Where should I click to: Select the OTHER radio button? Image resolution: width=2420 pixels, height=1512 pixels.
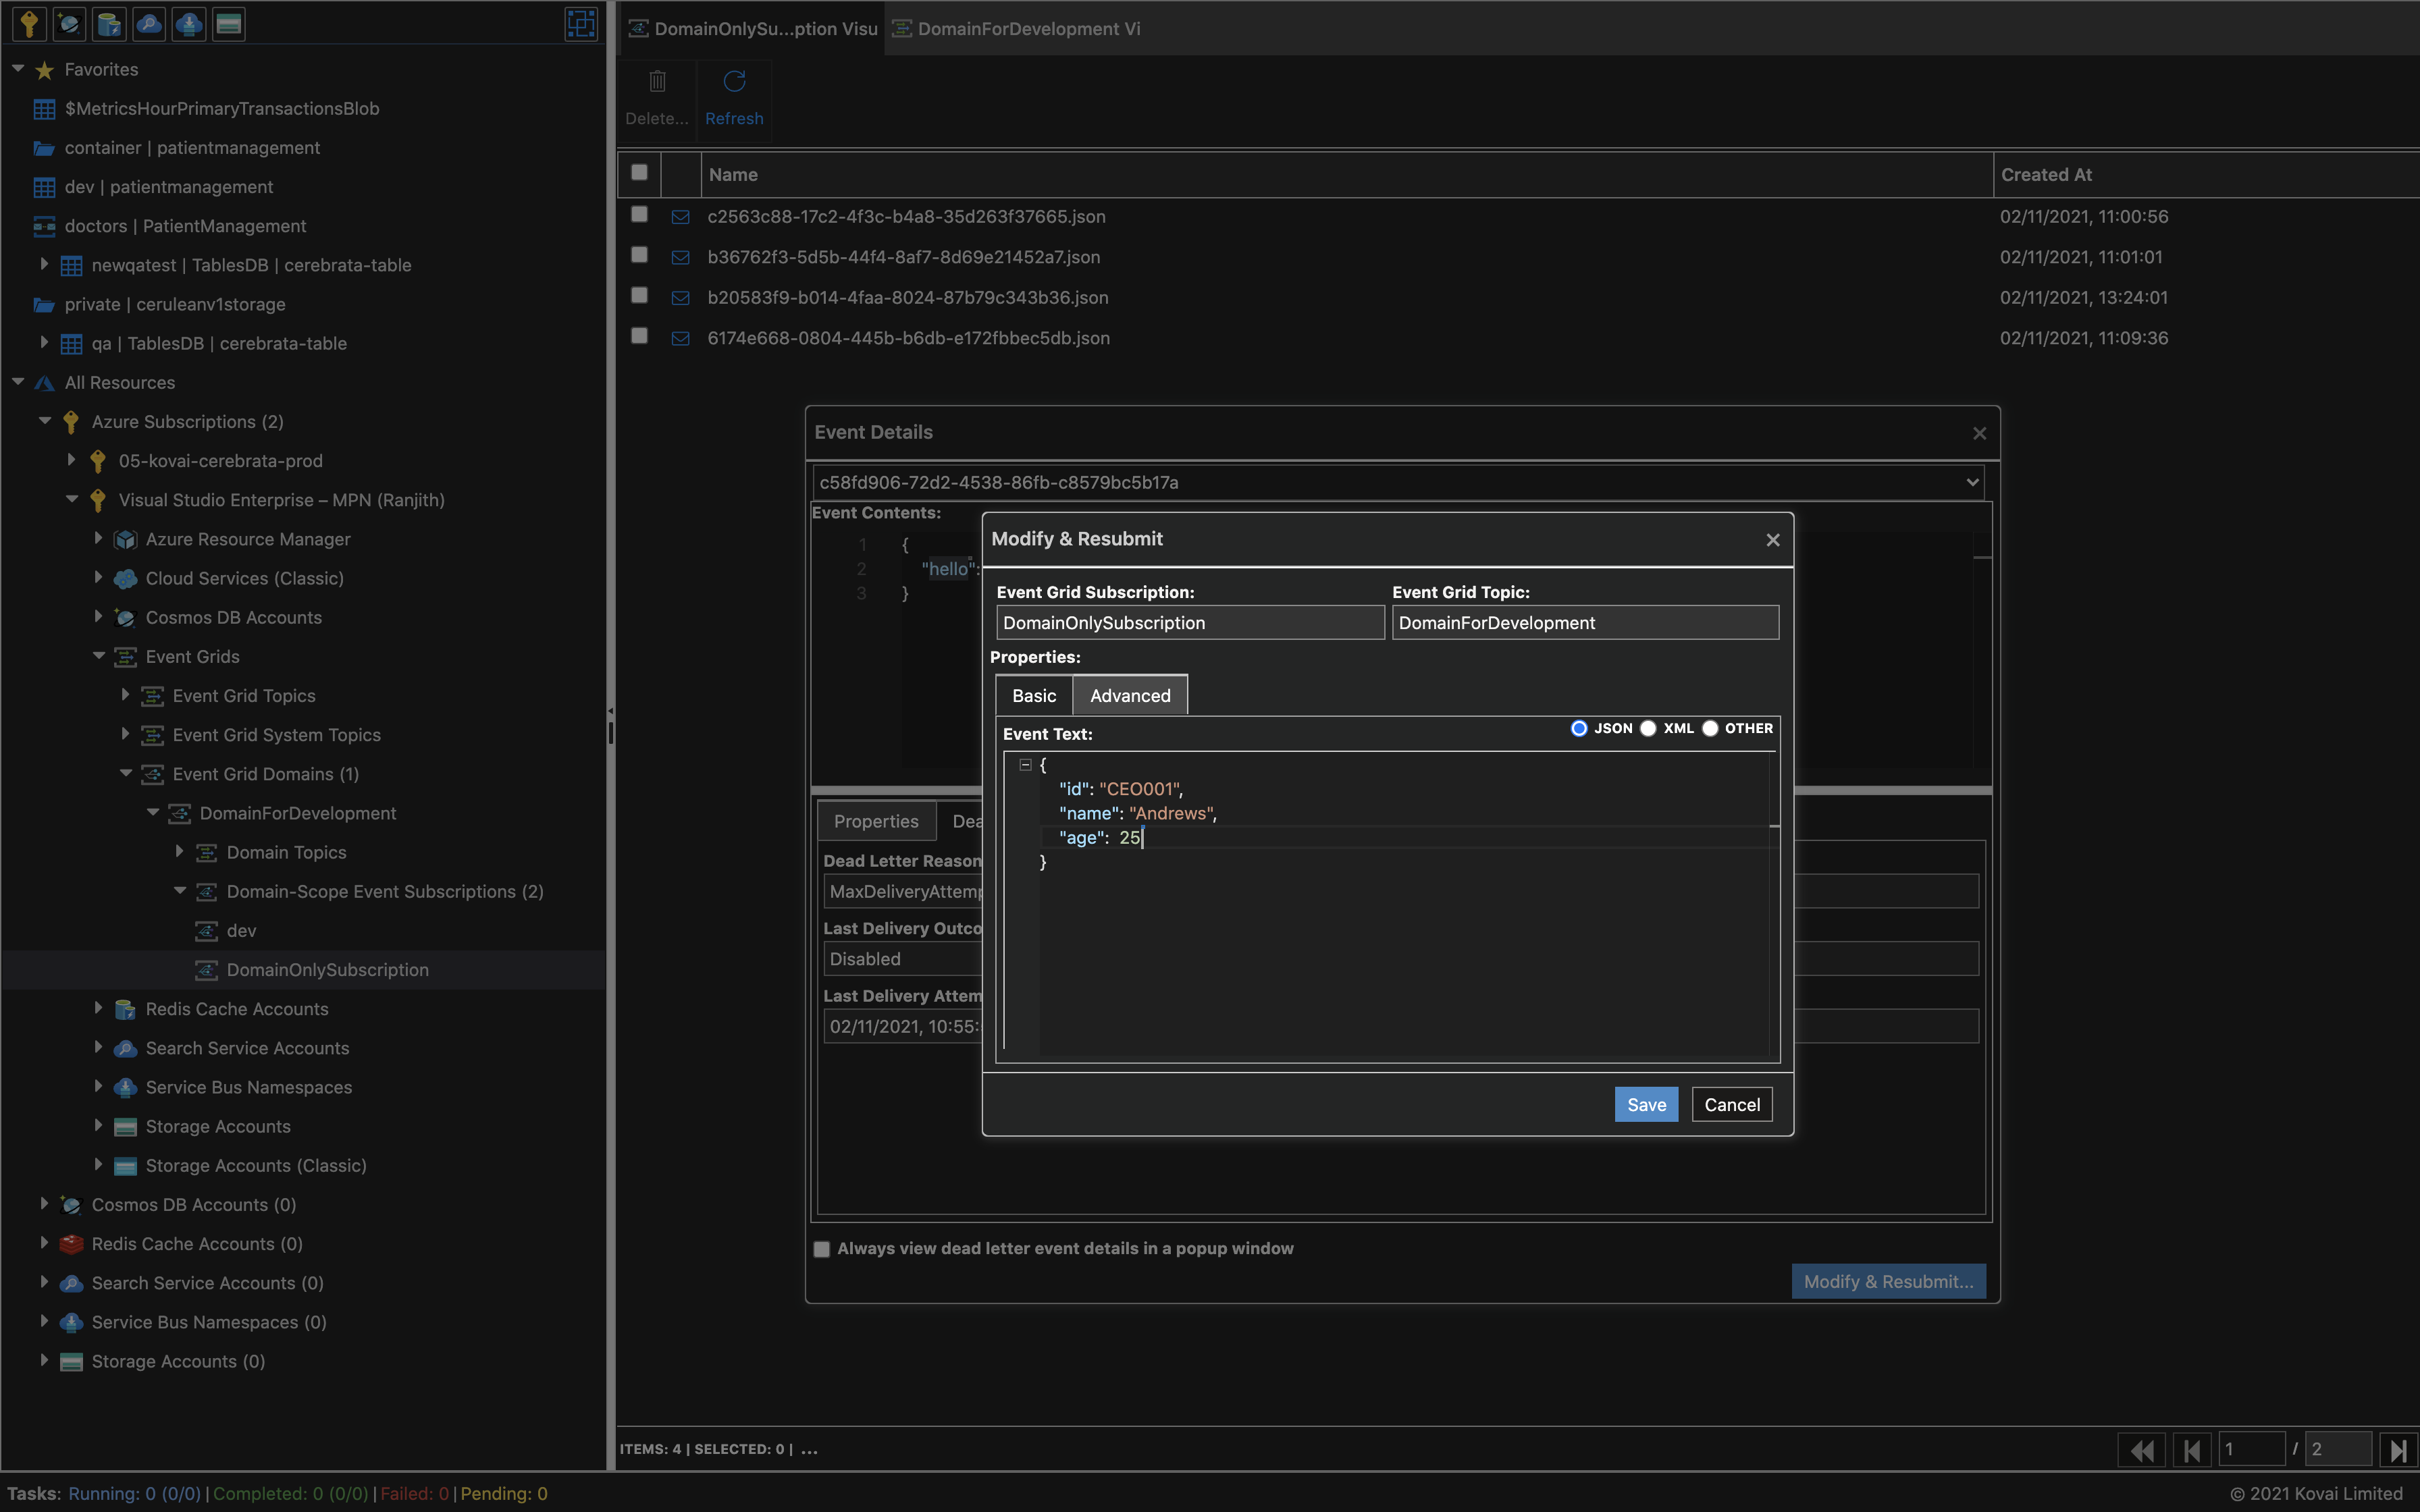[1710, 728]
